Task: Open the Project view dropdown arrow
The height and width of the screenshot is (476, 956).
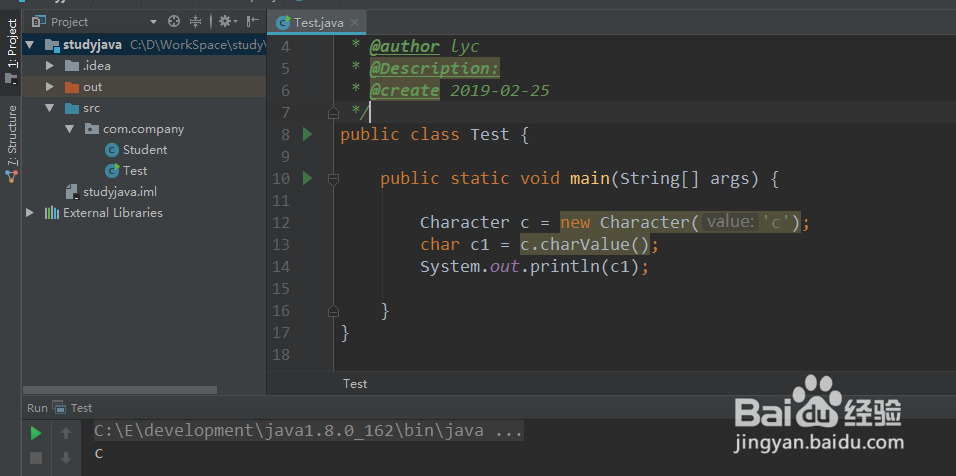Action: (153, 22)
